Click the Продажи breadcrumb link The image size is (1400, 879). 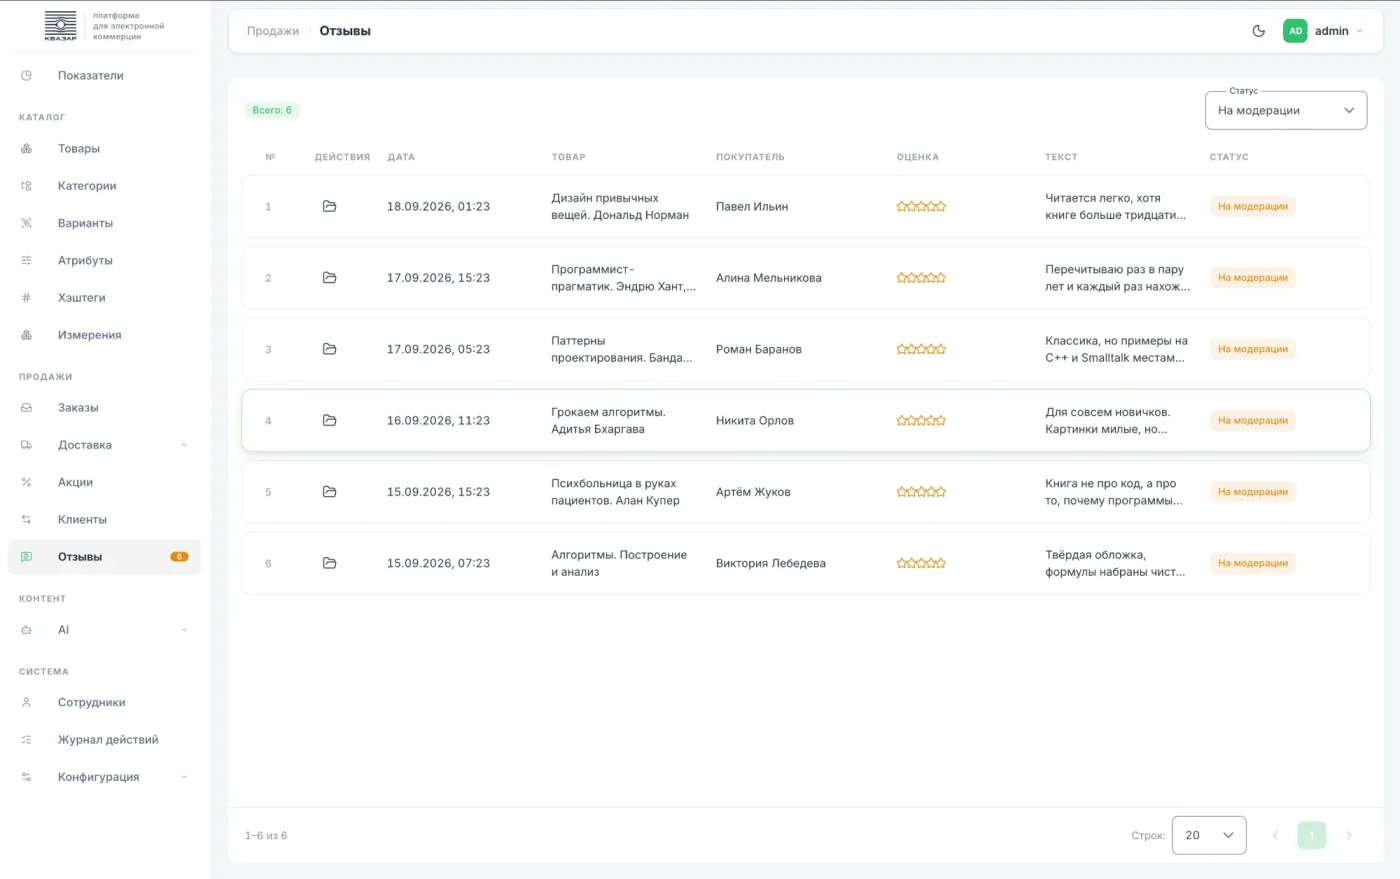pyautogui.click(x=273, y=31)
